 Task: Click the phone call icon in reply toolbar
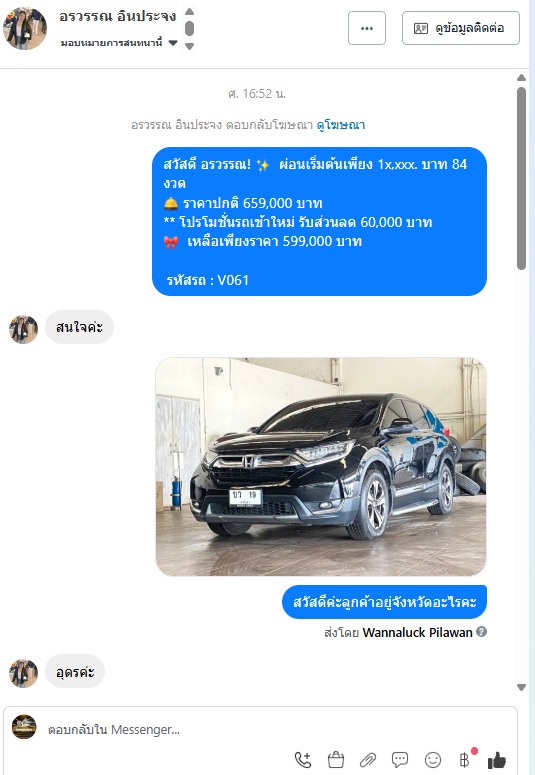(x=303, y=760)
